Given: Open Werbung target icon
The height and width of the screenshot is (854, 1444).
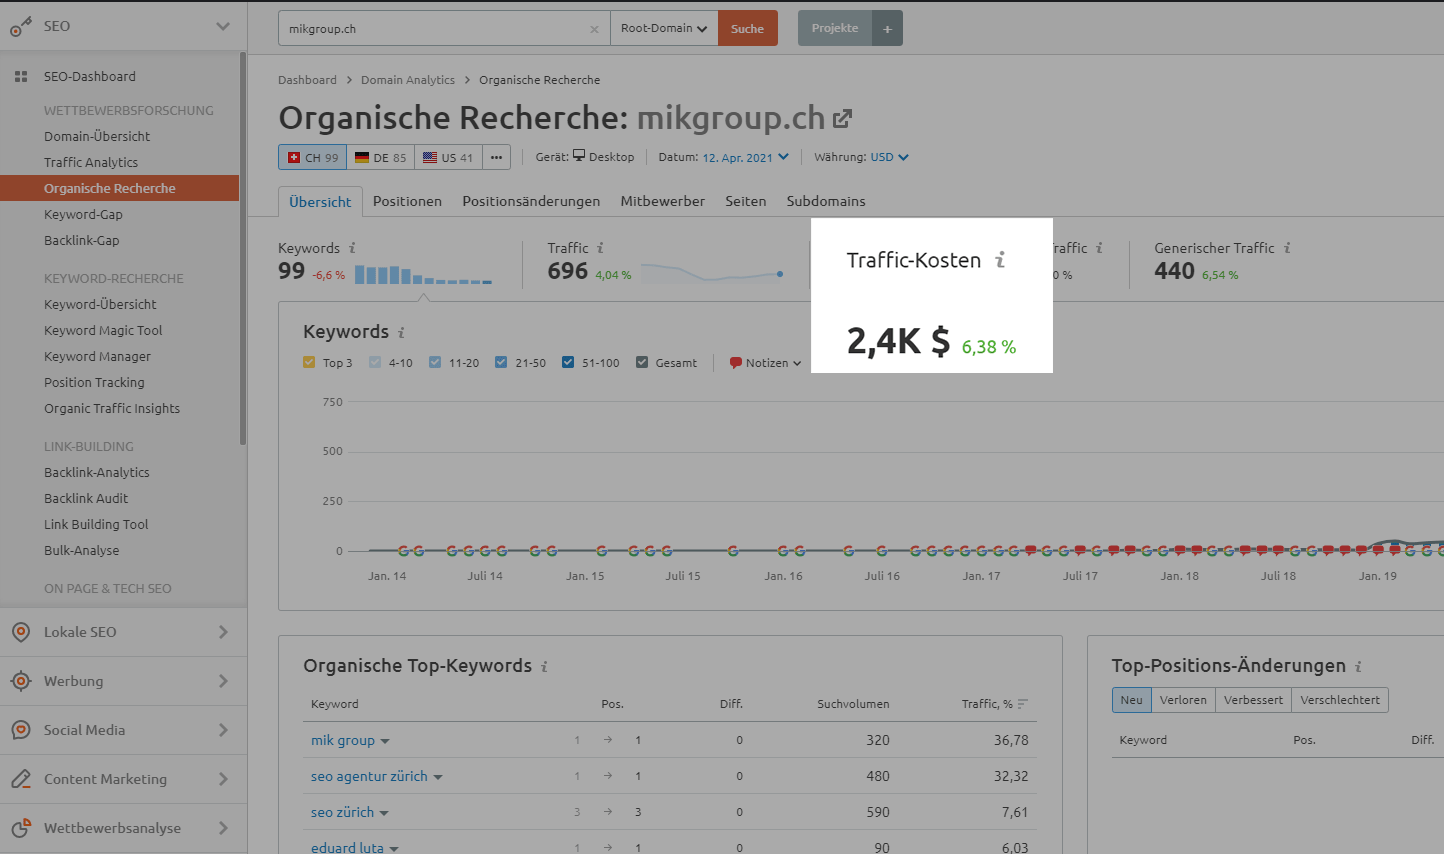Looking at the screenshot, I should coord(21,681).
